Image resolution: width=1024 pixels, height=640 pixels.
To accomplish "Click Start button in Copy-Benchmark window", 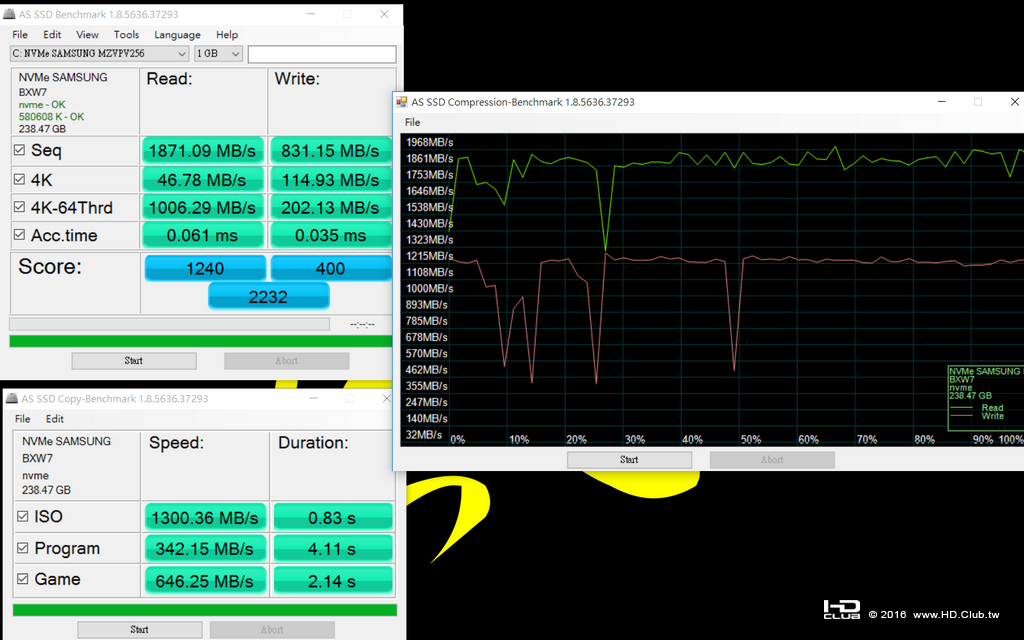I will [139, 630].
